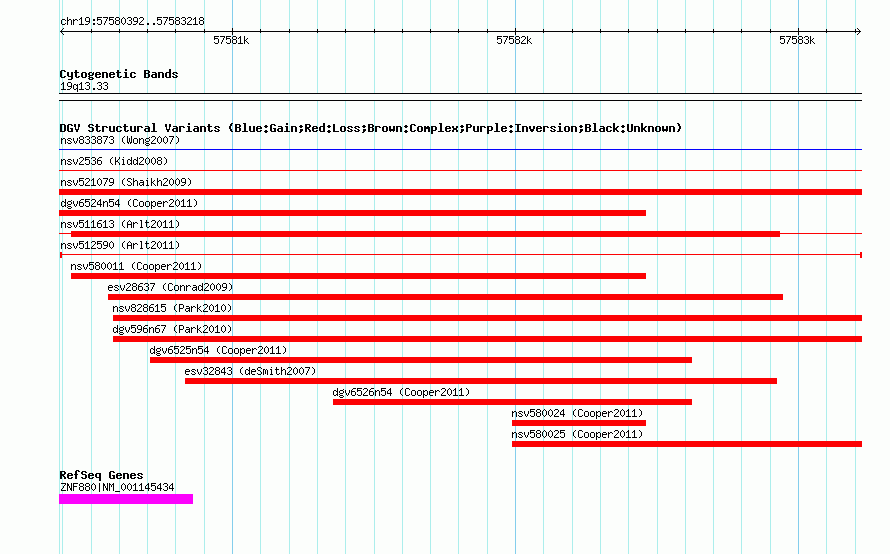The width and height of the screenshot is (890, 554).
Task: Select the red bar of nsv580011
Action: 358,276
